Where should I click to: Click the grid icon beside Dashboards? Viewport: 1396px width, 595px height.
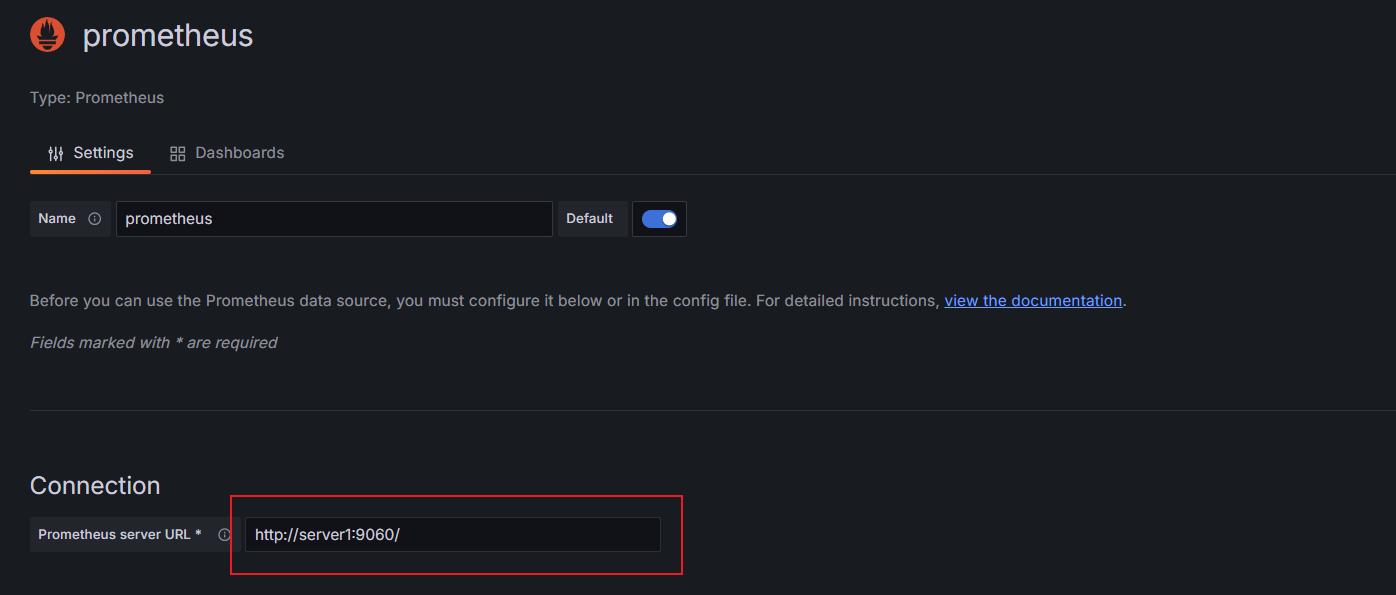[x=178, y=153]
